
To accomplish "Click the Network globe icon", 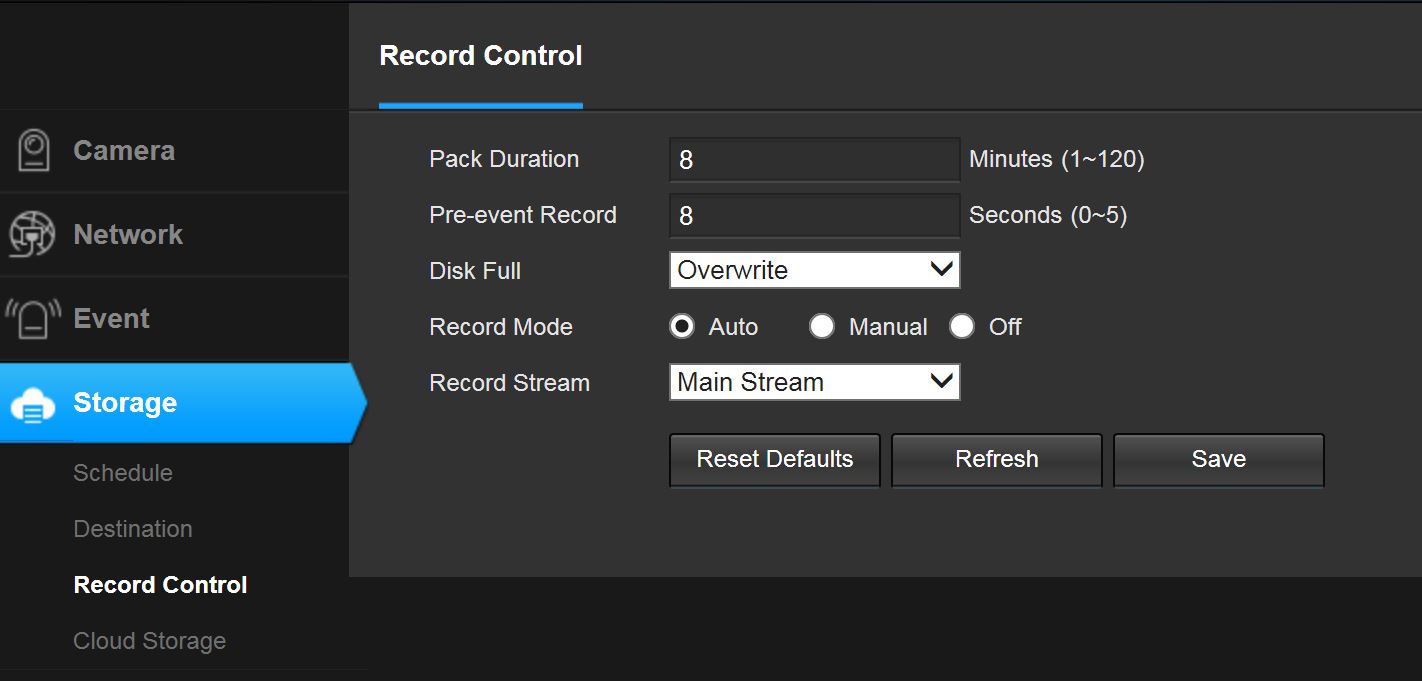I will coord(32,235).
